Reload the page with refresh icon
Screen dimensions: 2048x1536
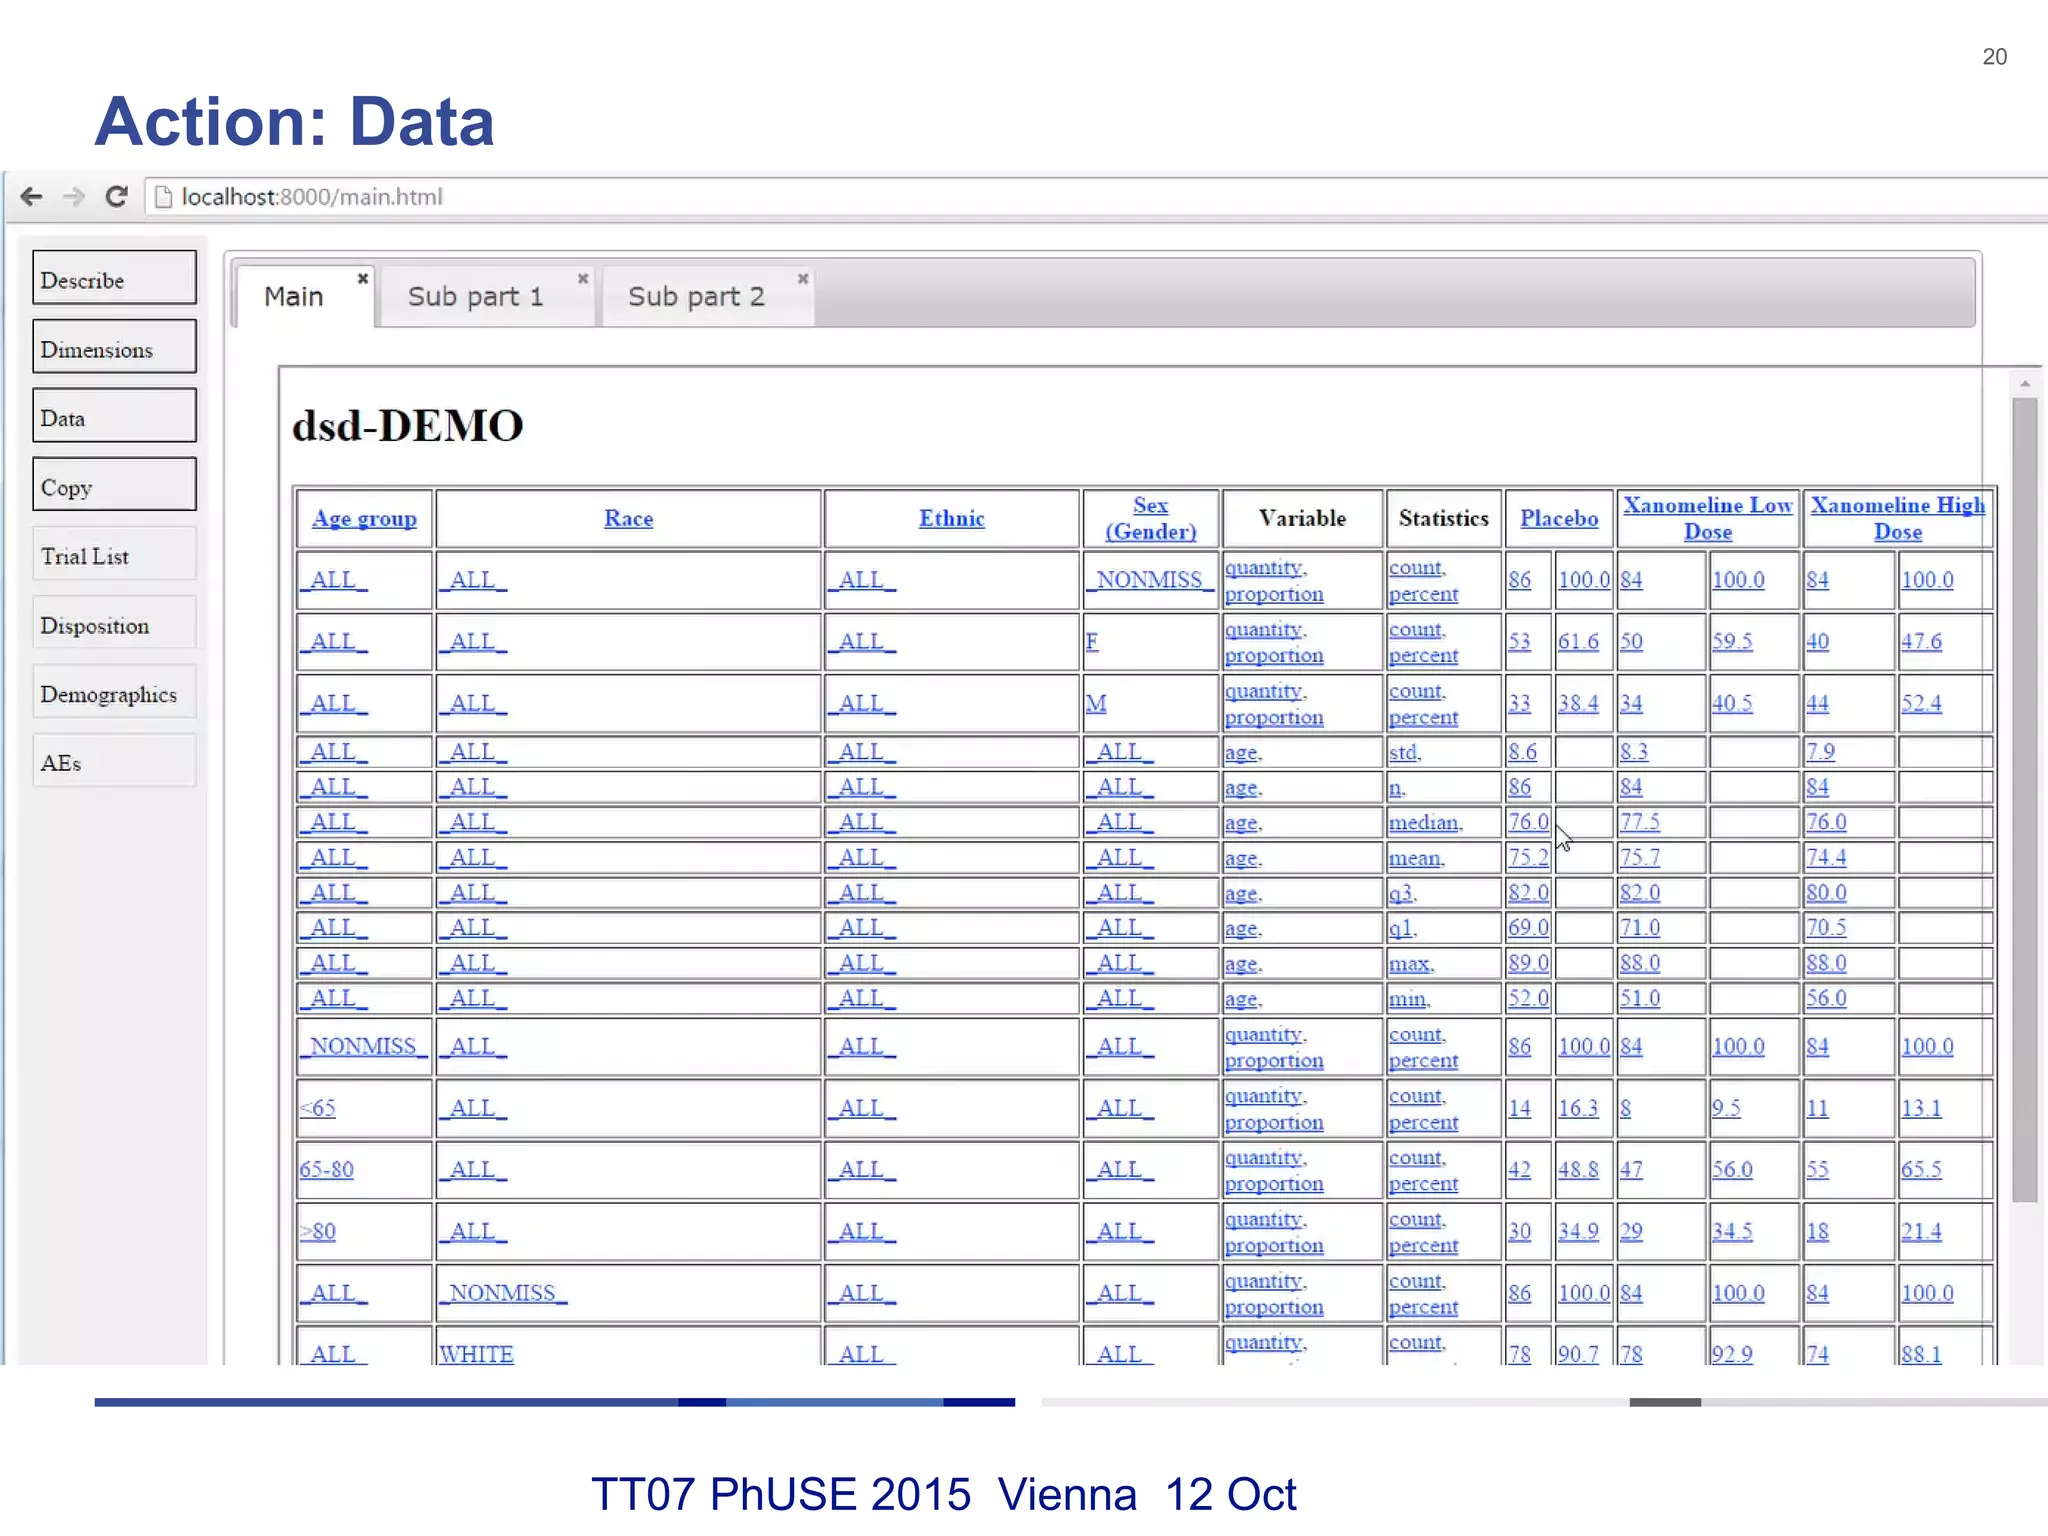click(117, 197)
